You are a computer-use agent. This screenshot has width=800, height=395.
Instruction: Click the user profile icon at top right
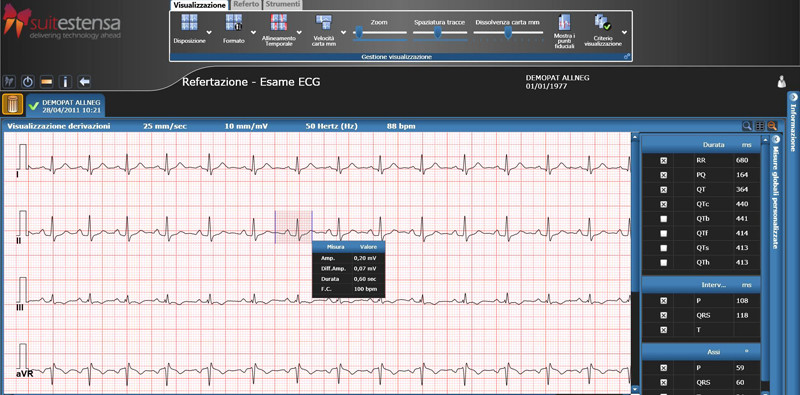click(781, 82)
